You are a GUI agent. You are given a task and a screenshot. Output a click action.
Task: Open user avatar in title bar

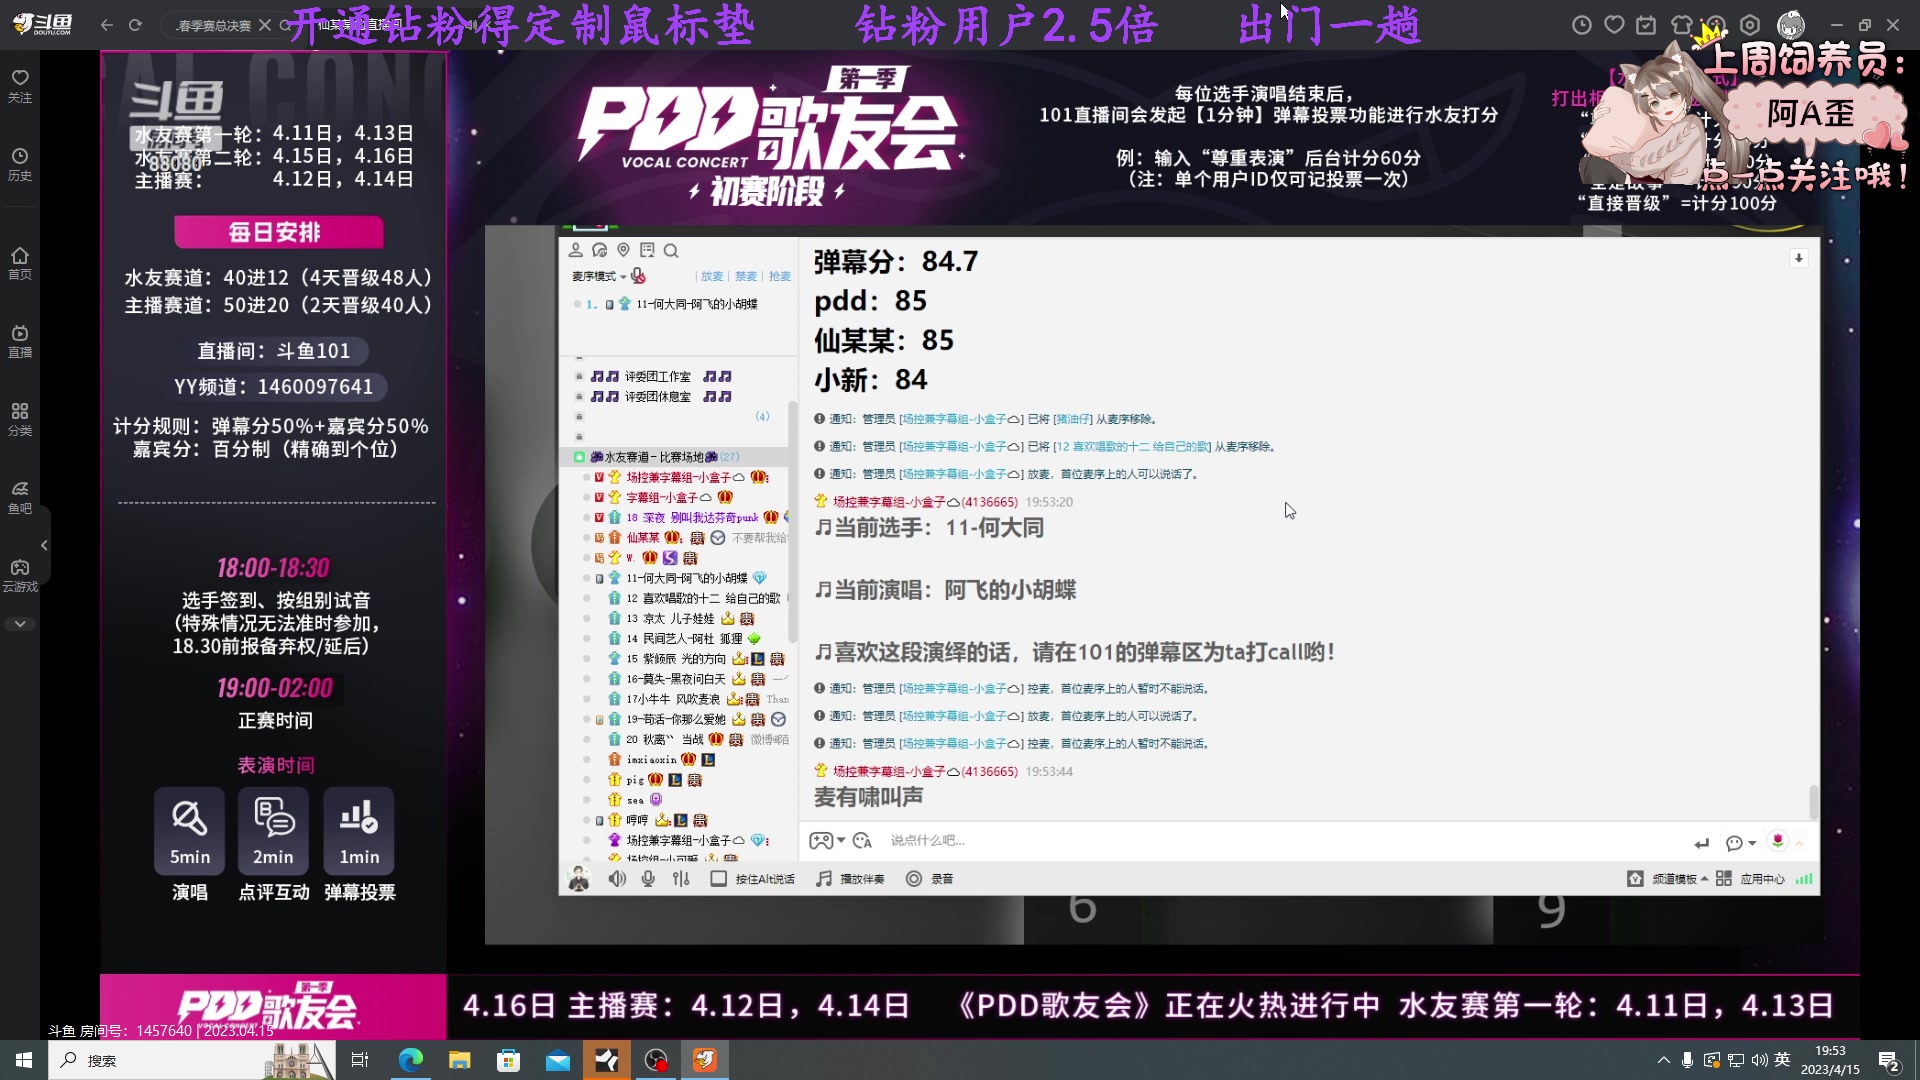tap(1791, 25)
